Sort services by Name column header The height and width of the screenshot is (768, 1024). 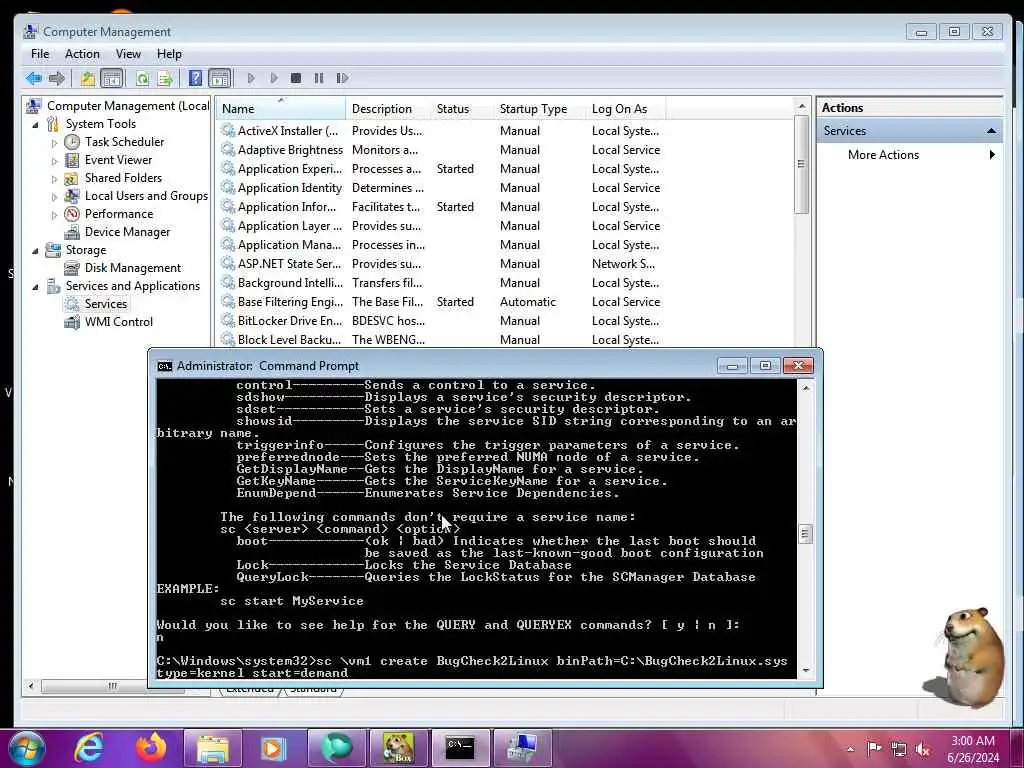pyautogui.click(x=281, y=108)
